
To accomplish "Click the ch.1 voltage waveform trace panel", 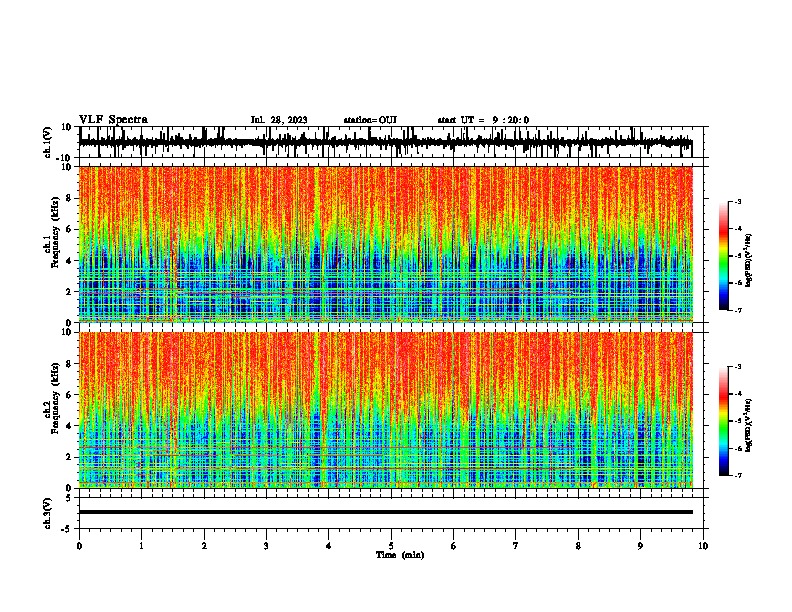I will pos(385,142).
